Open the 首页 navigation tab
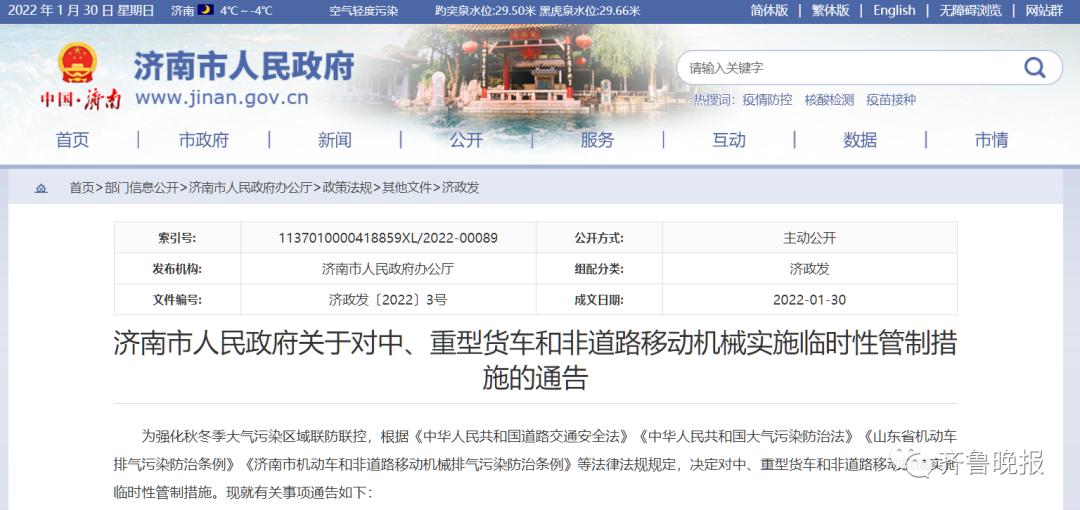1080x510 pixels. [72, 140]
